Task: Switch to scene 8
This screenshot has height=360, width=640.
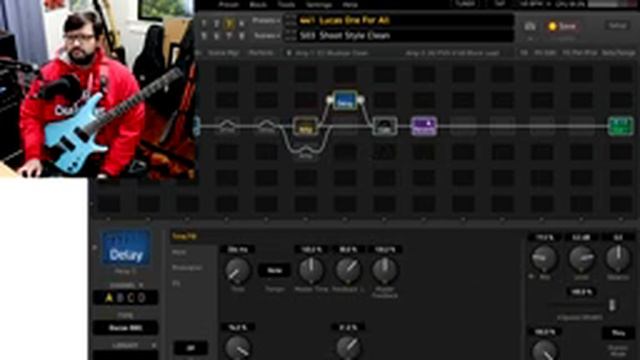Action: pyautogui.click(x=242, y=36)
